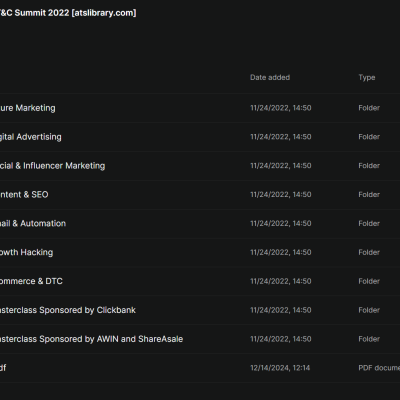The width and height of the screenshot is (400, 400).
Task: Open Masterclass Sponsored by AWIN and ShareAsale
Action: (91, 339)
